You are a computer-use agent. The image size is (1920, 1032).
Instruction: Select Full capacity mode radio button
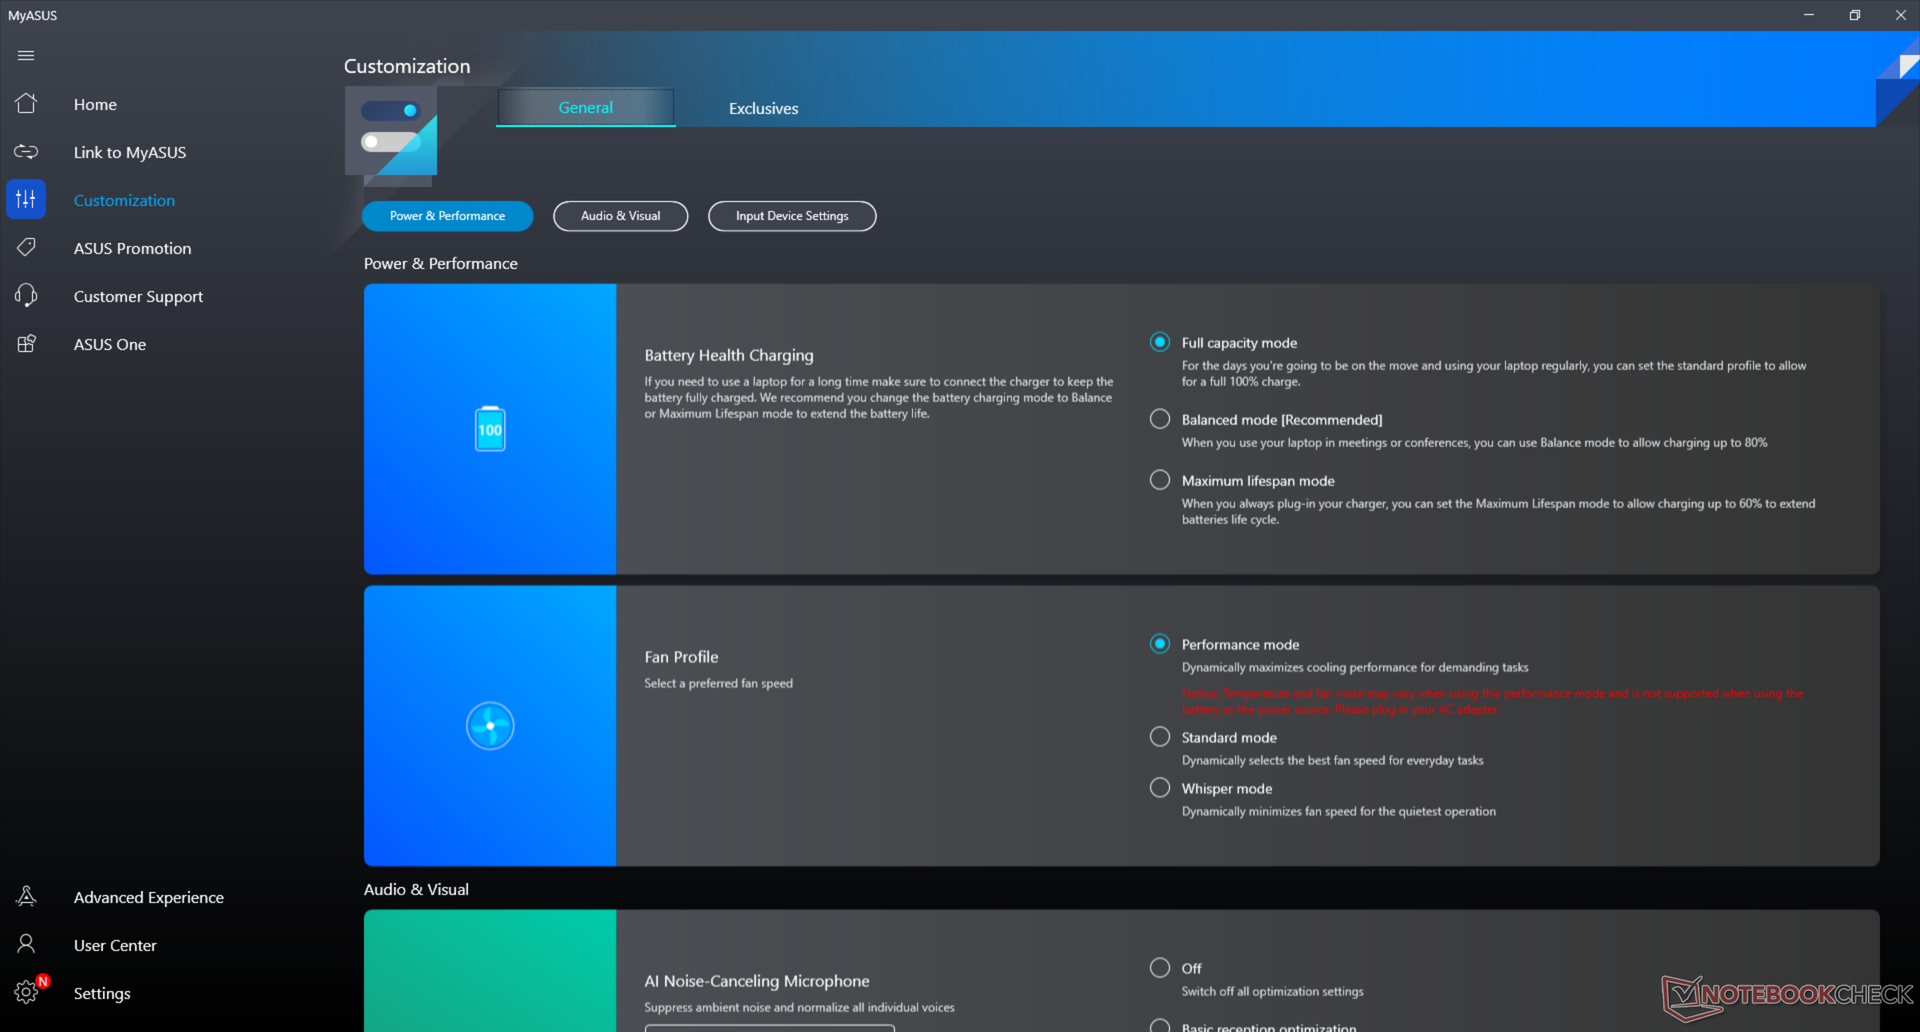[x=1160, y=342]
